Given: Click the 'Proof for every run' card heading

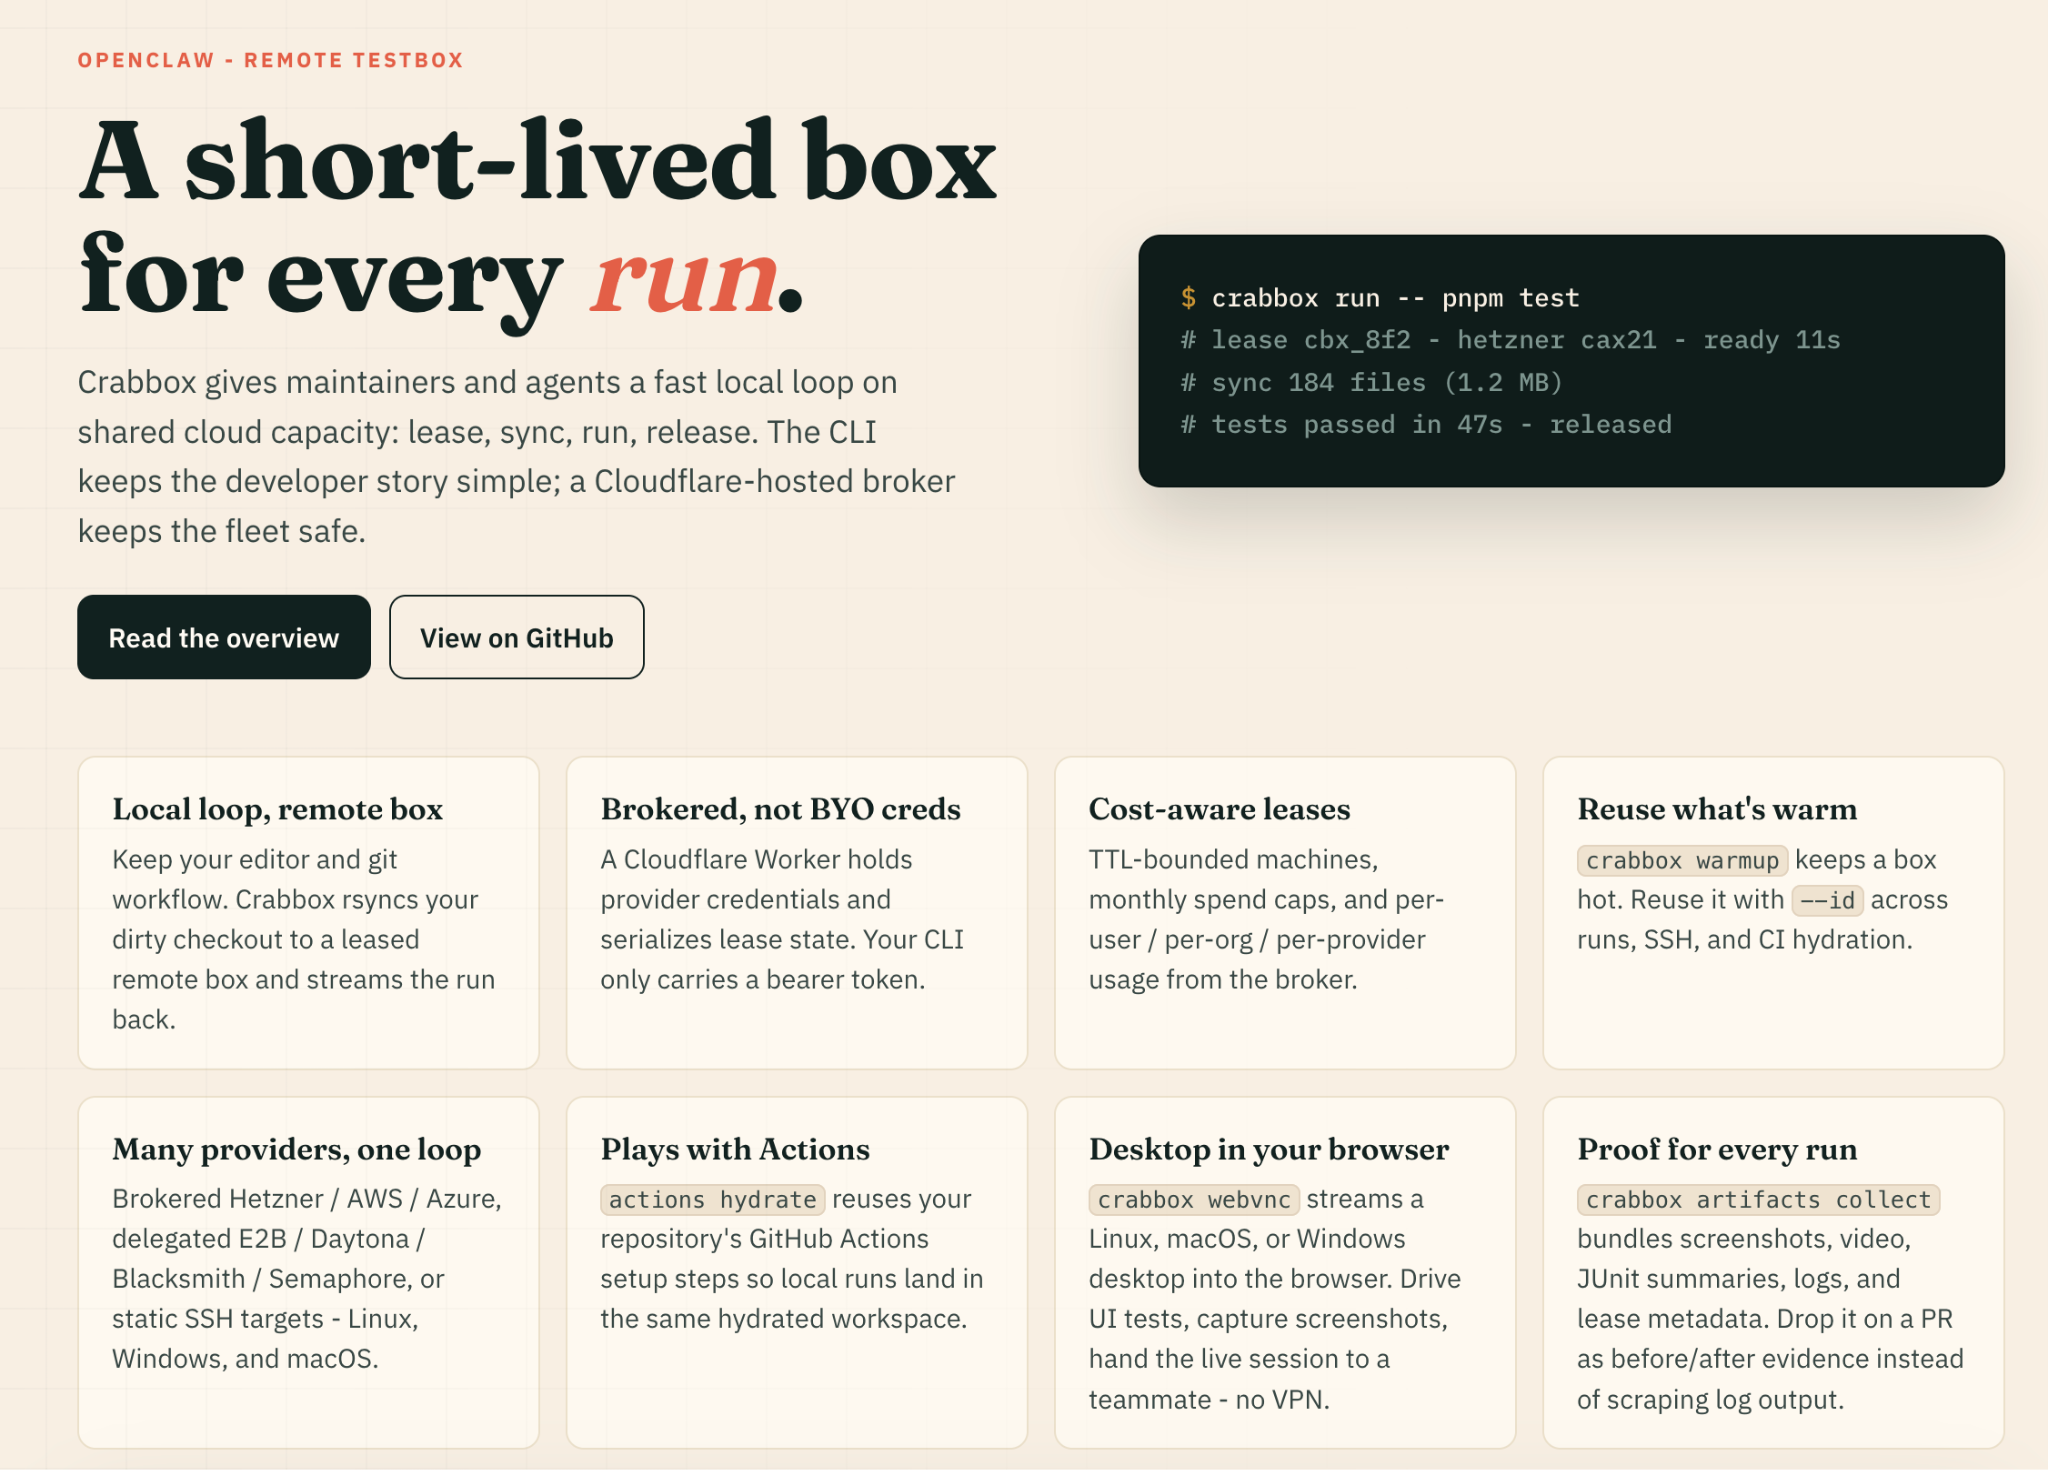Looking at the screenshot, I should pyautogui.click(x=1717, y=1150).
